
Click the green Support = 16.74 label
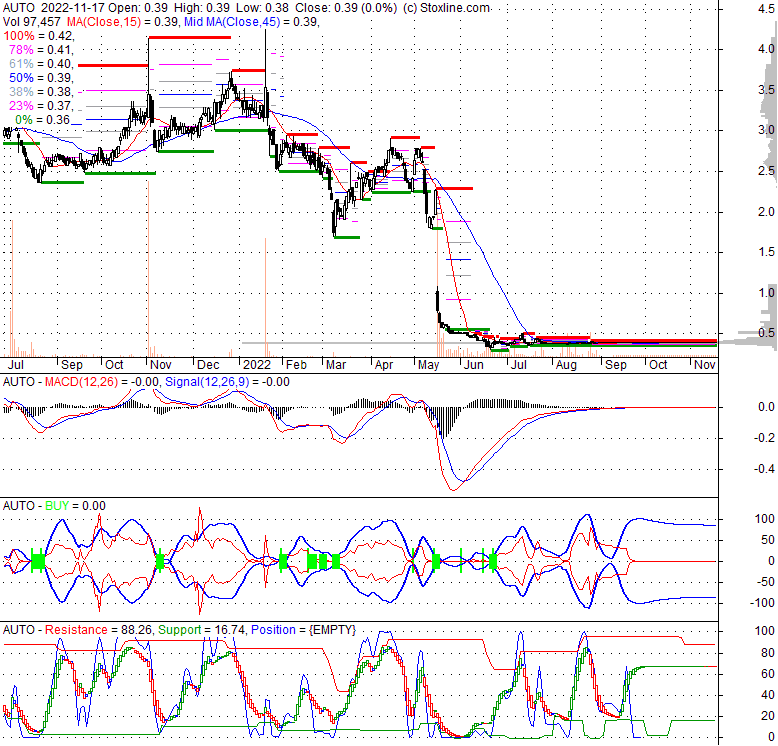pos(201,630)
